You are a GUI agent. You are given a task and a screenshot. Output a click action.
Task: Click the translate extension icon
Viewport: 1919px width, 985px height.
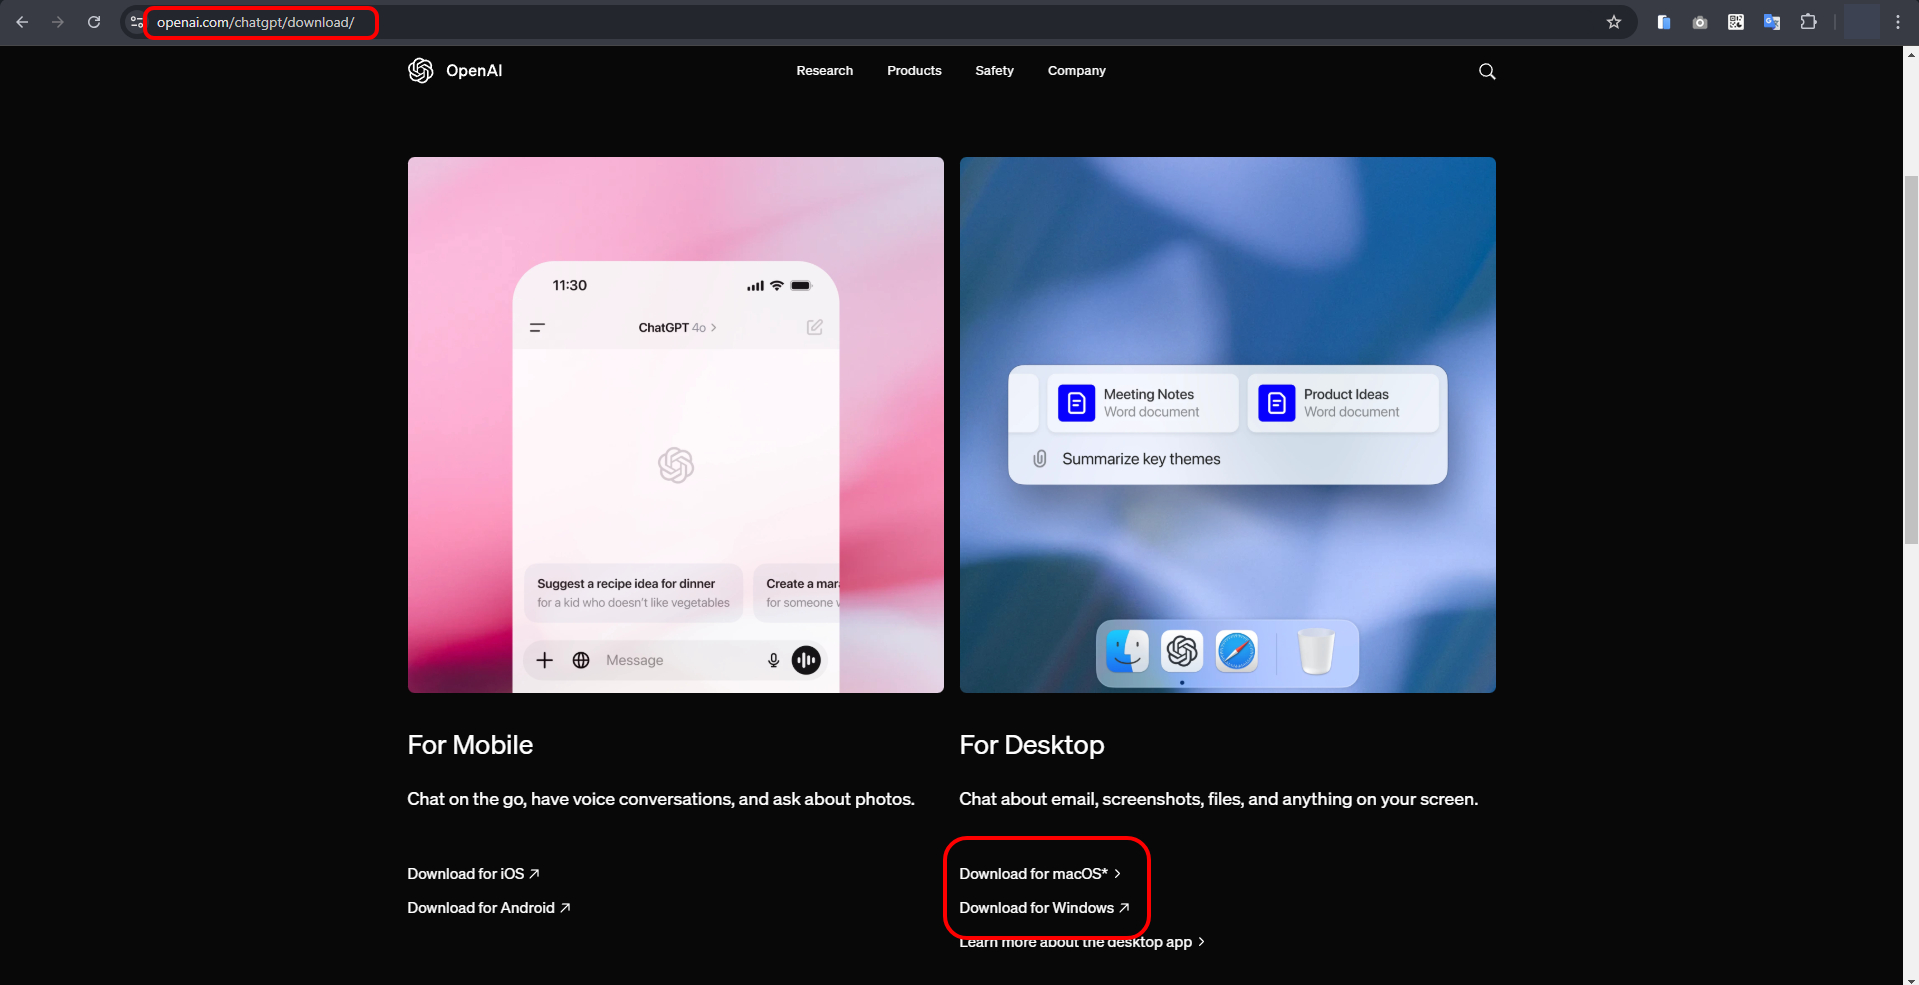[1772, 22]
